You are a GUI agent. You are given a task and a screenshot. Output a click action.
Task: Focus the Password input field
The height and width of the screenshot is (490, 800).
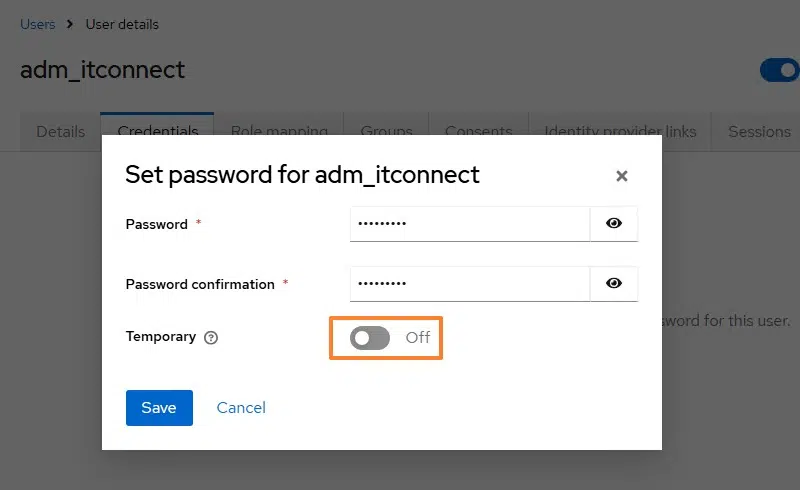[469, 224]
